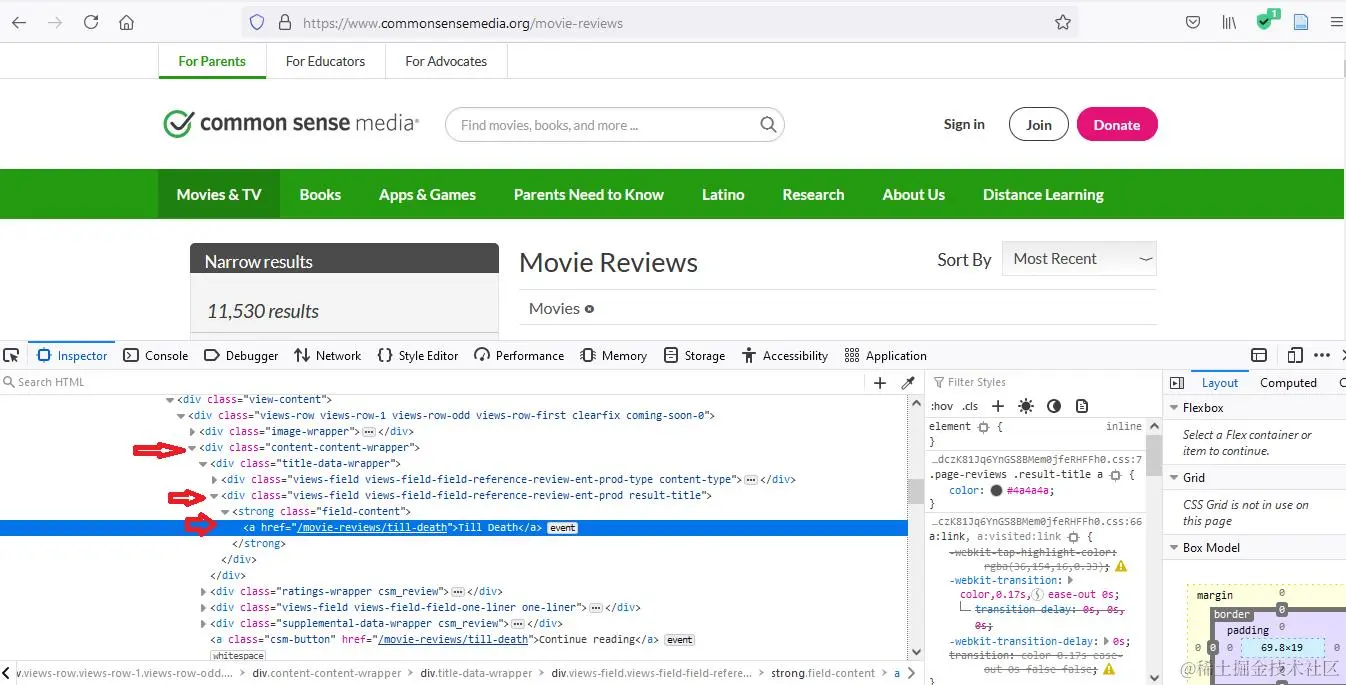Click the padlock site security icon
The width and height of the screenshot is (1346, 685).
[284, 22]
